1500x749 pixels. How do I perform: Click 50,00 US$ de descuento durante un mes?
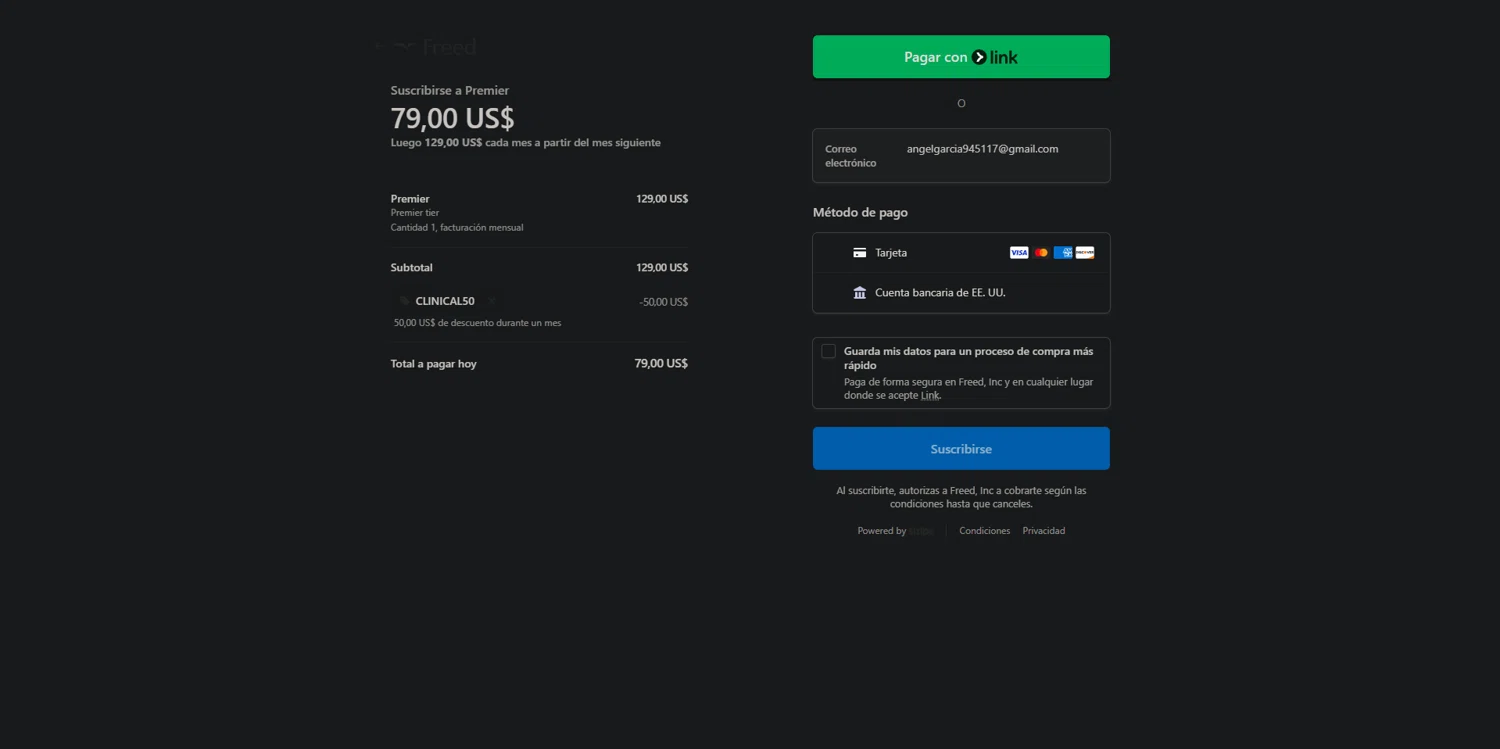(478, 323)
